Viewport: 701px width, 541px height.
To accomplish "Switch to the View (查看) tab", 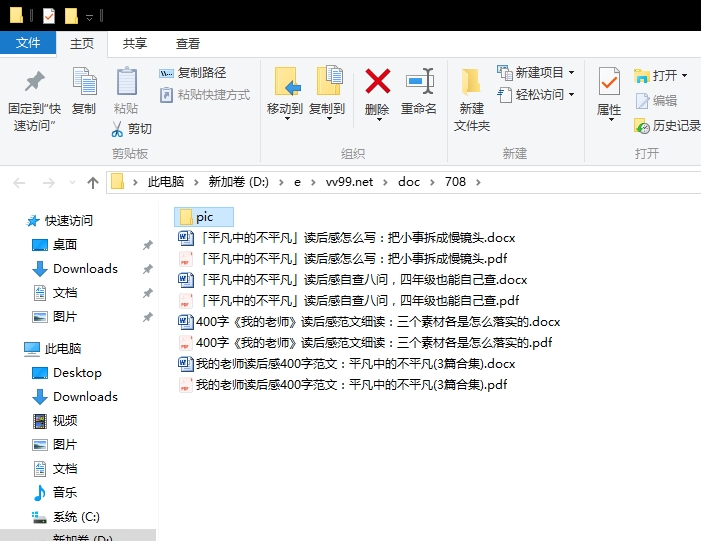I will [x=188, y=43].
